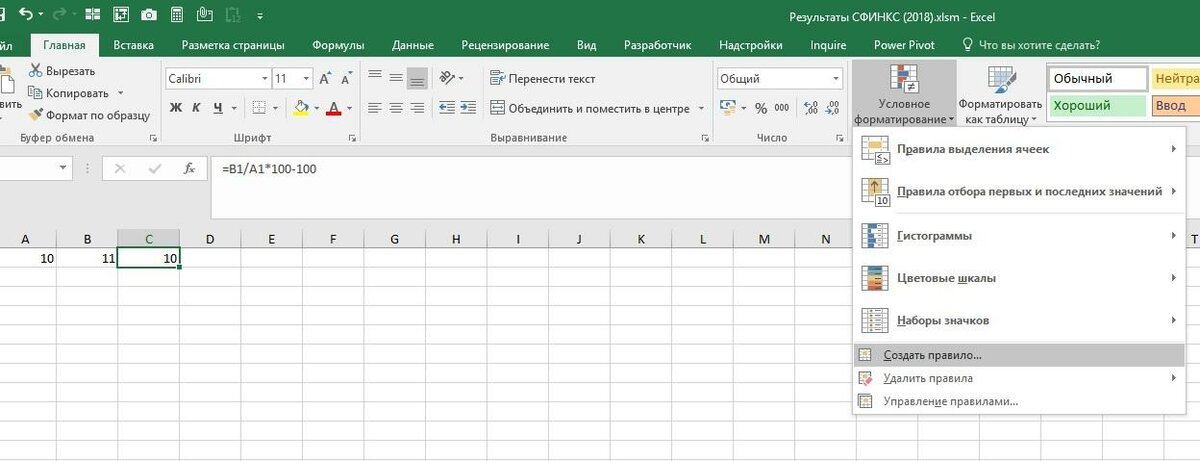Increase decimal places
Screen dimensions: 1200x461
pyautogui.click(x=810, y=108)
